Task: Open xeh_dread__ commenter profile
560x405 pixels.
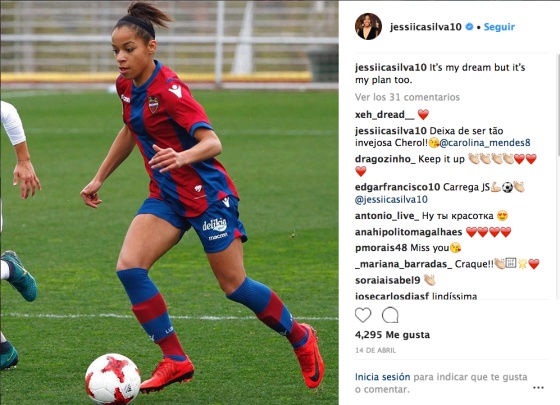Action: click(x=385, y=115)
